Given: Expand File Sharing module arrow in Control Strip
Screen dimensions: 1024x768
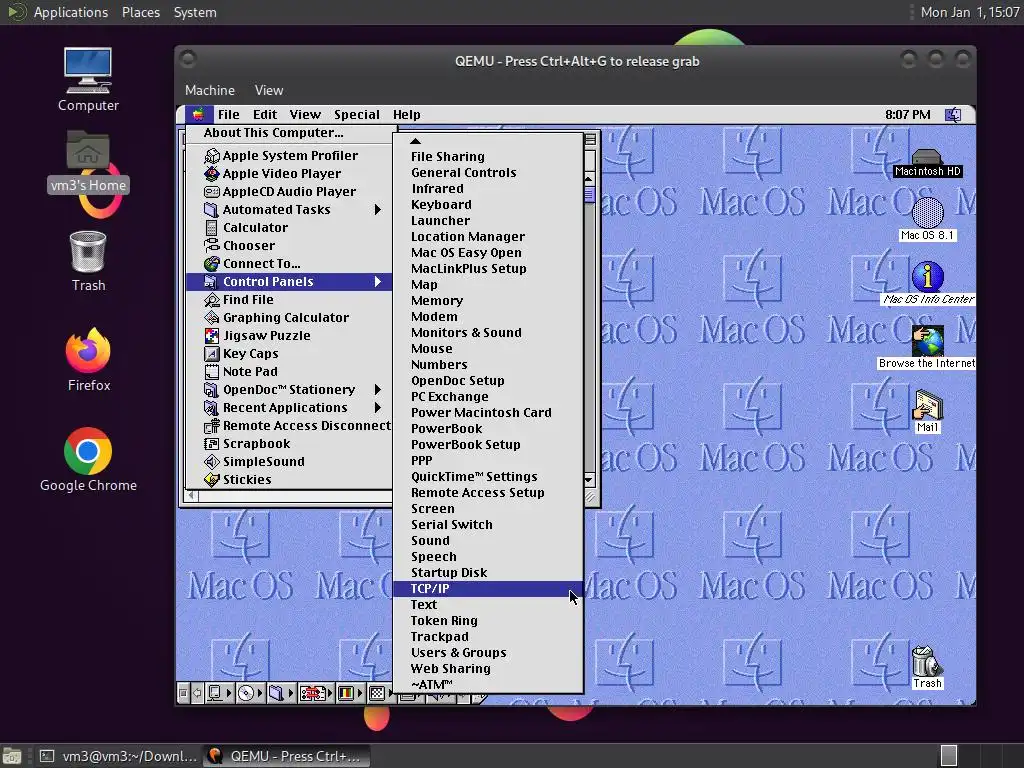Looking at the screenshot, I should coord(291,693).
